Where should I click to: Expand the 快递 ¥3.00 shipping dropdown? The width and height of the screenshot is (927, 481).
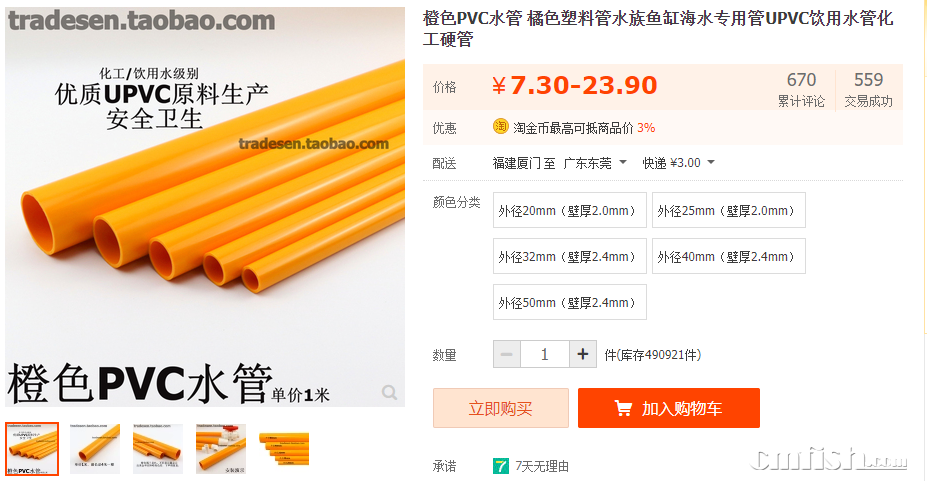click(679, 162)
